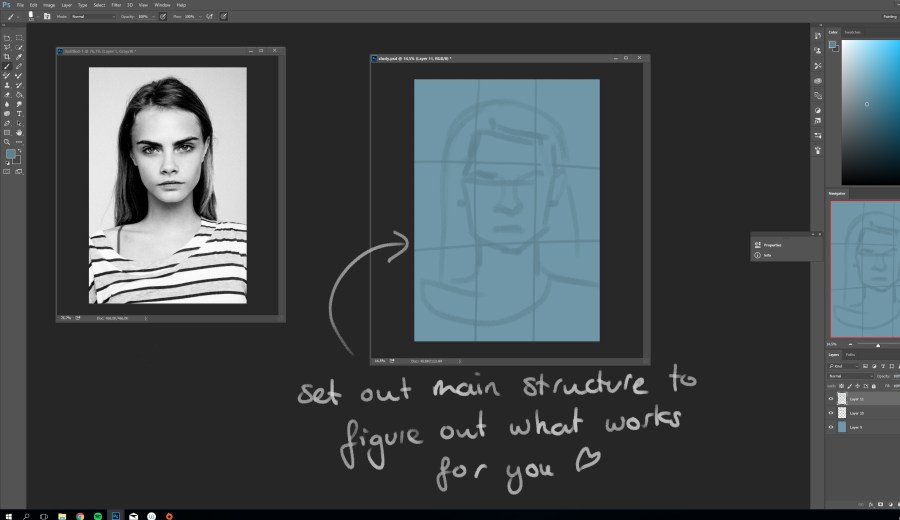Screen dimensions: 900x520
Task: Select the Brush tool in the toolbar
Action: [x=7, y=67]
